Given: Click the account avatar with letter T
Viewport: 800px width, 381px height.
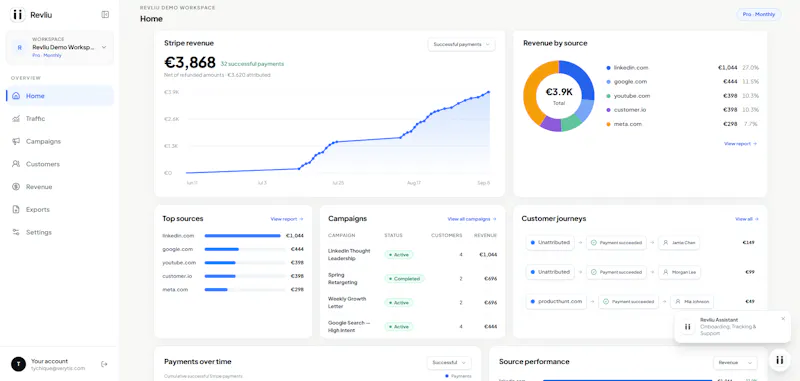Looking at the screenshot, I should pos(18,364).
